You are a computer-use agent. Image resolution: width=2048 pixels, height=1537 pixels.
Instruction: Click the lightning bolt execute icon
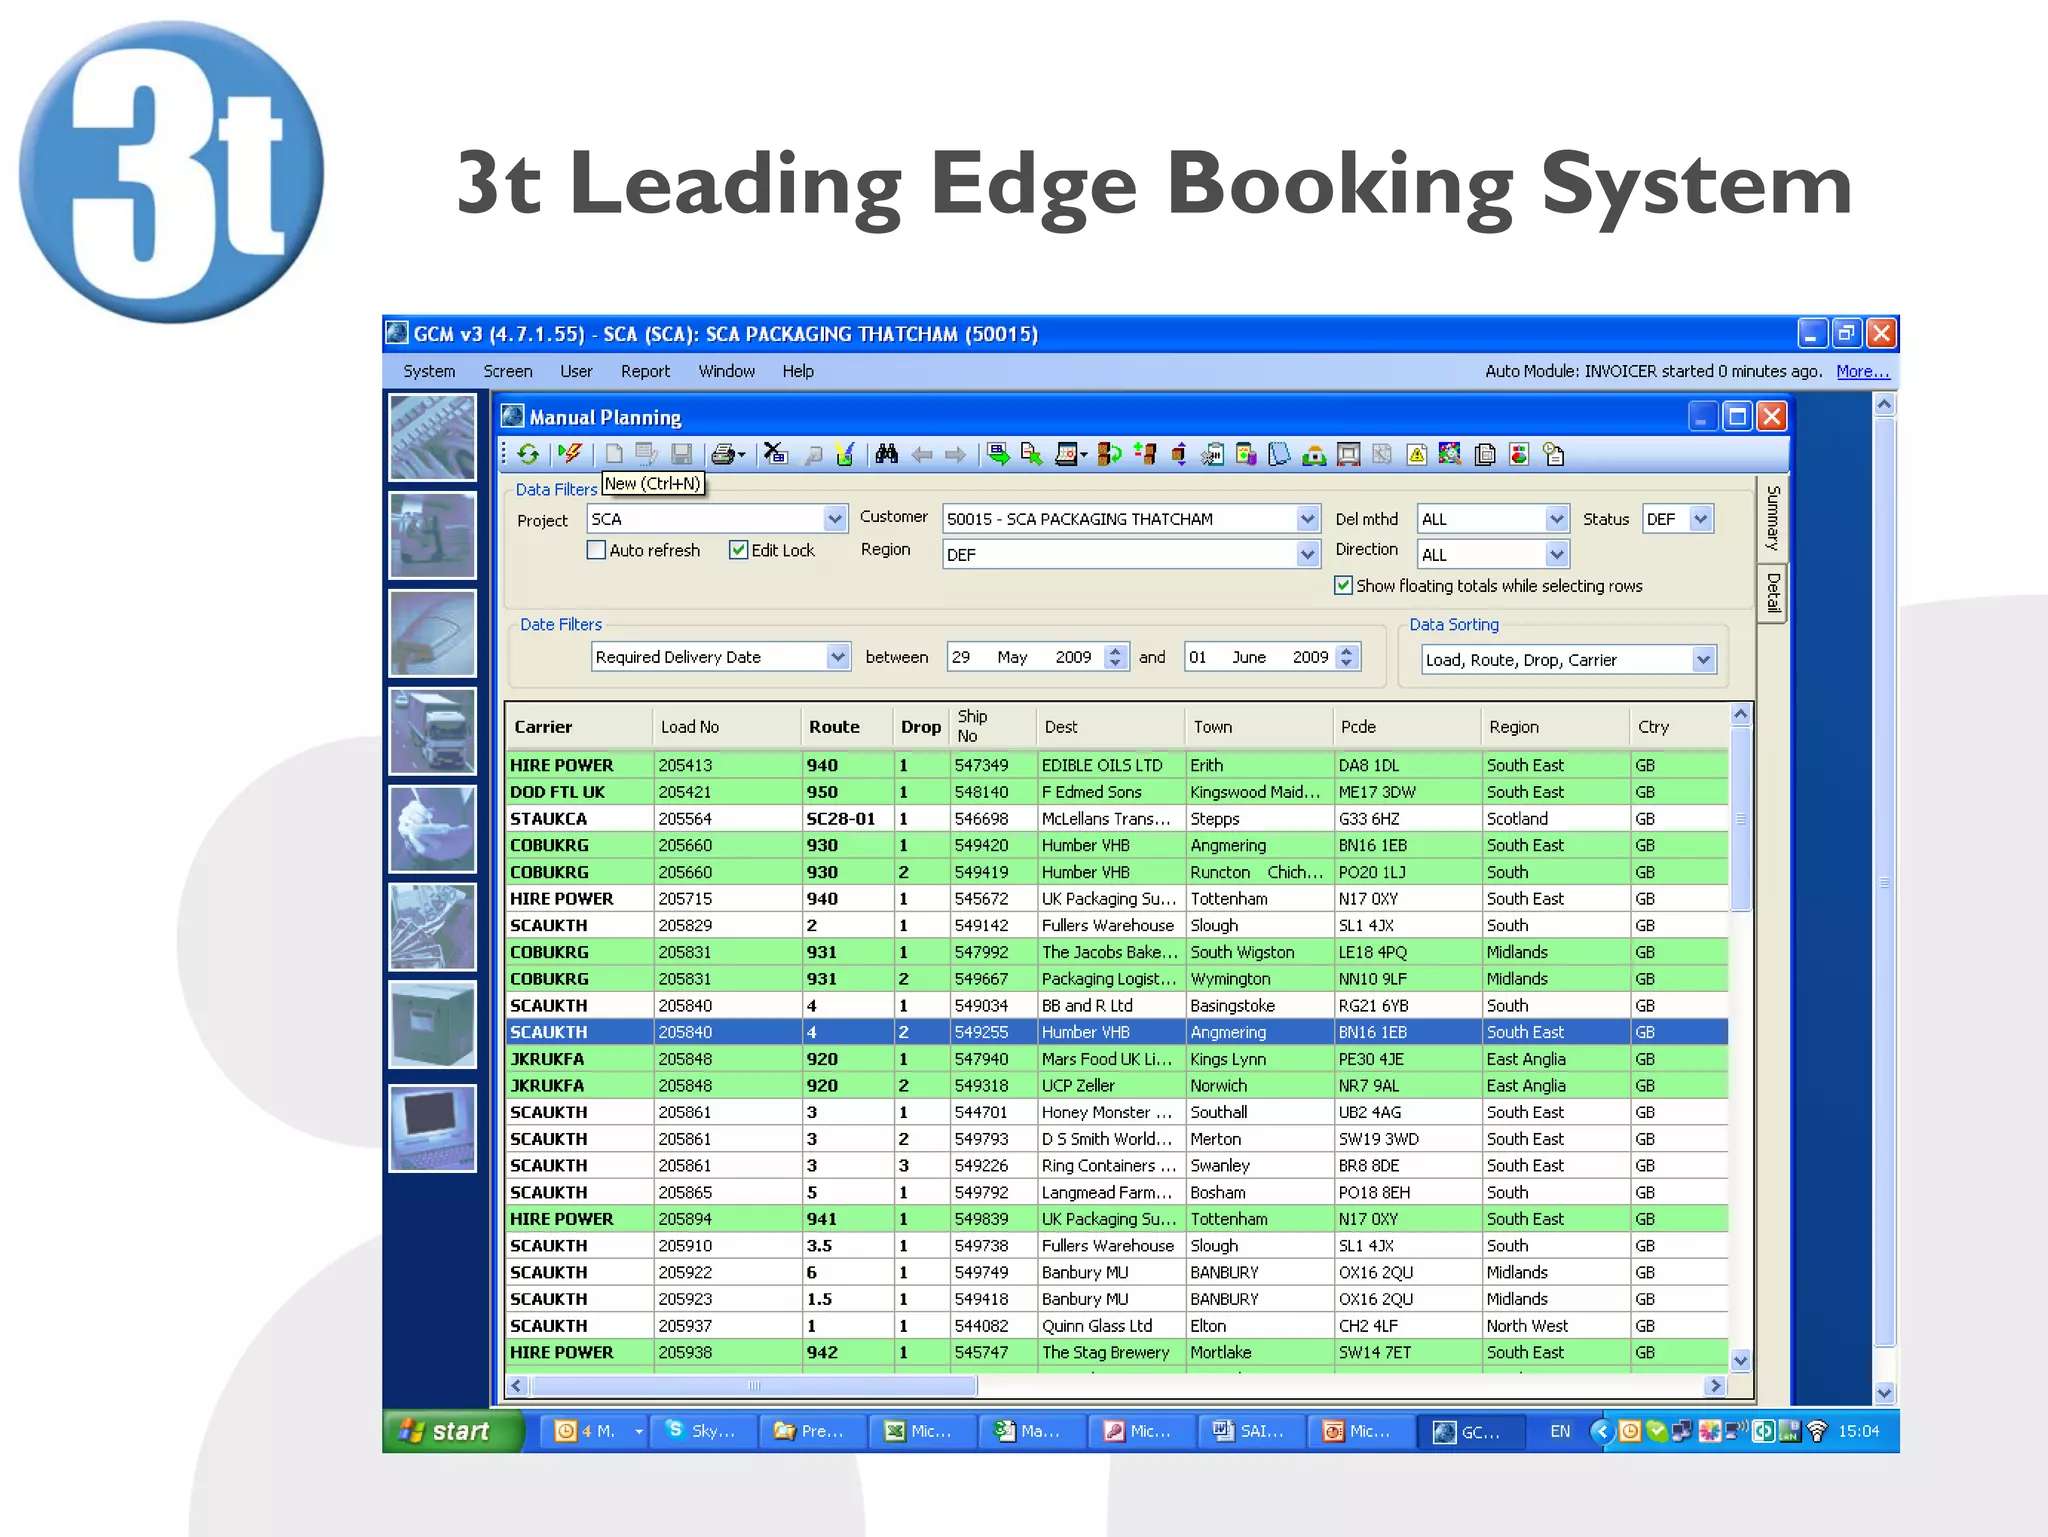pos(571,455)
